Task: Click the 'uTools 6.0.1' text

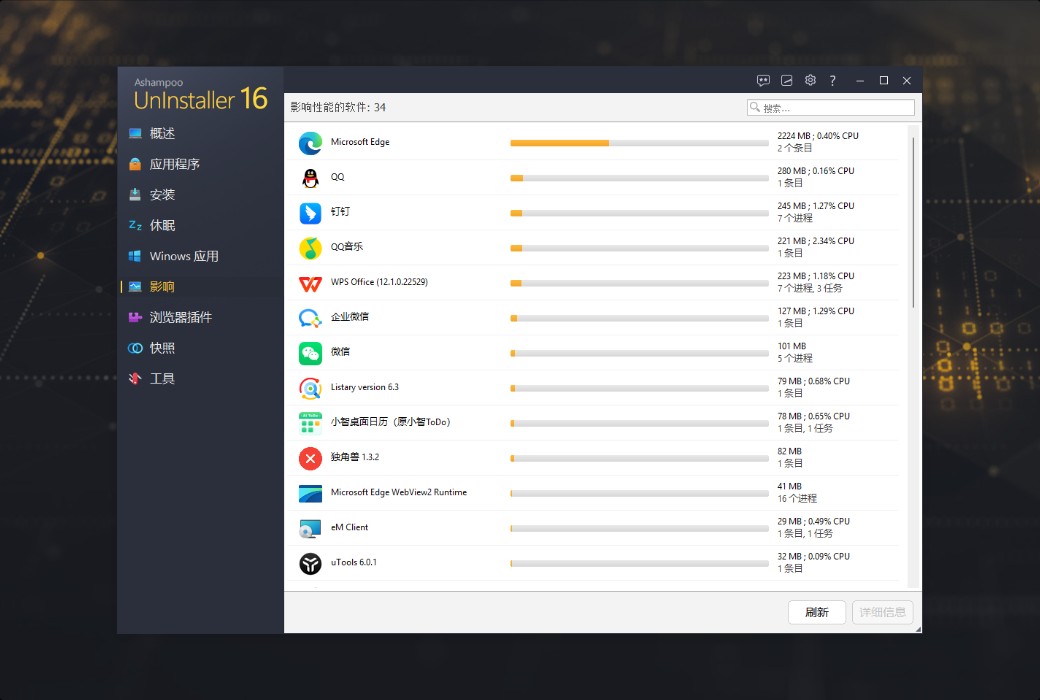Action: click(x=353, y=563)
